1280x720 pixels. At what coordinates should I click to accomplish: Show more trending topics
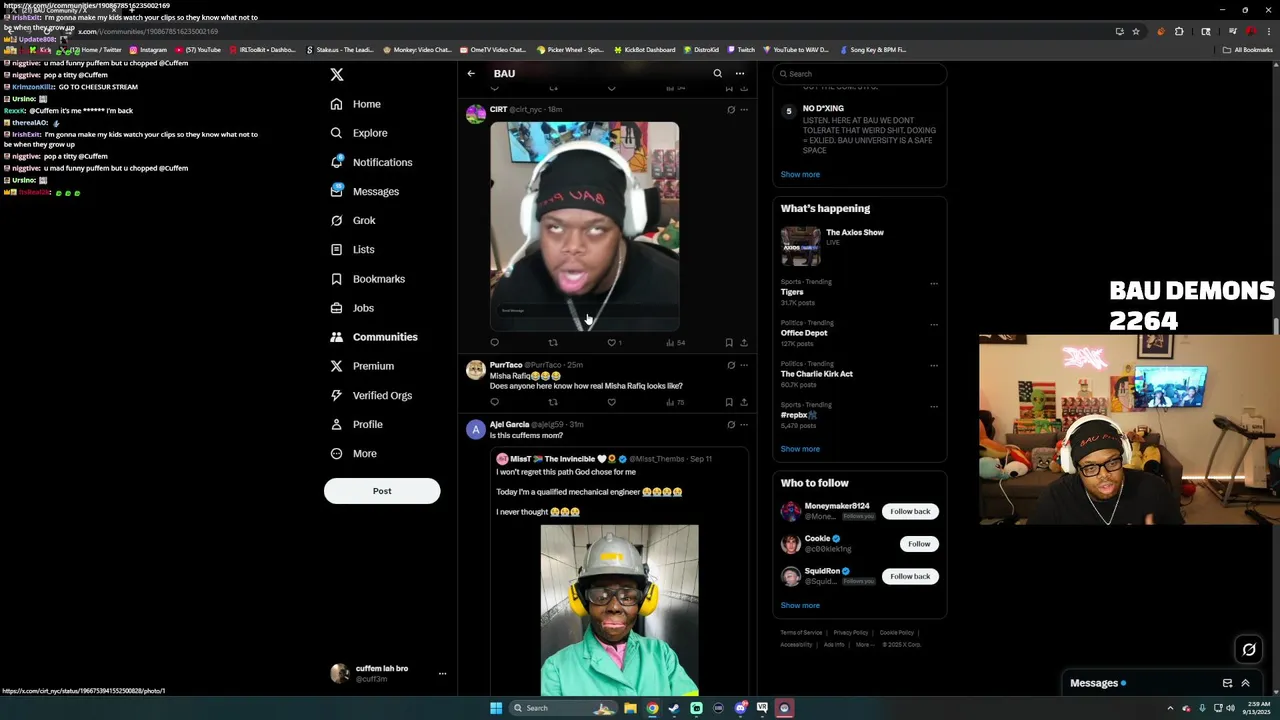[x=800, y=449]
